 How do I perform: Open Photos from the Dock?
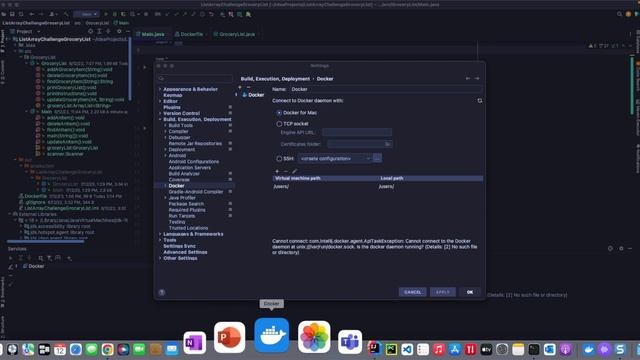pos(314,337)
